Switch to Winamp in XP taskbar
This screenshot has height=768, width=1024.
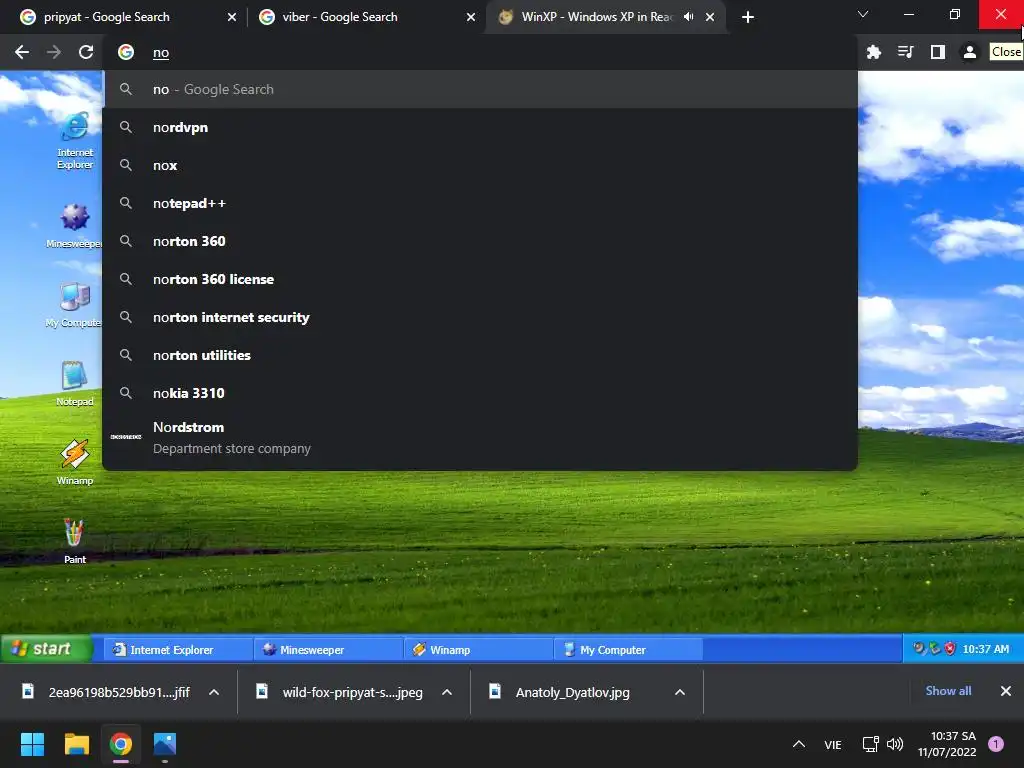coord(478,650)
